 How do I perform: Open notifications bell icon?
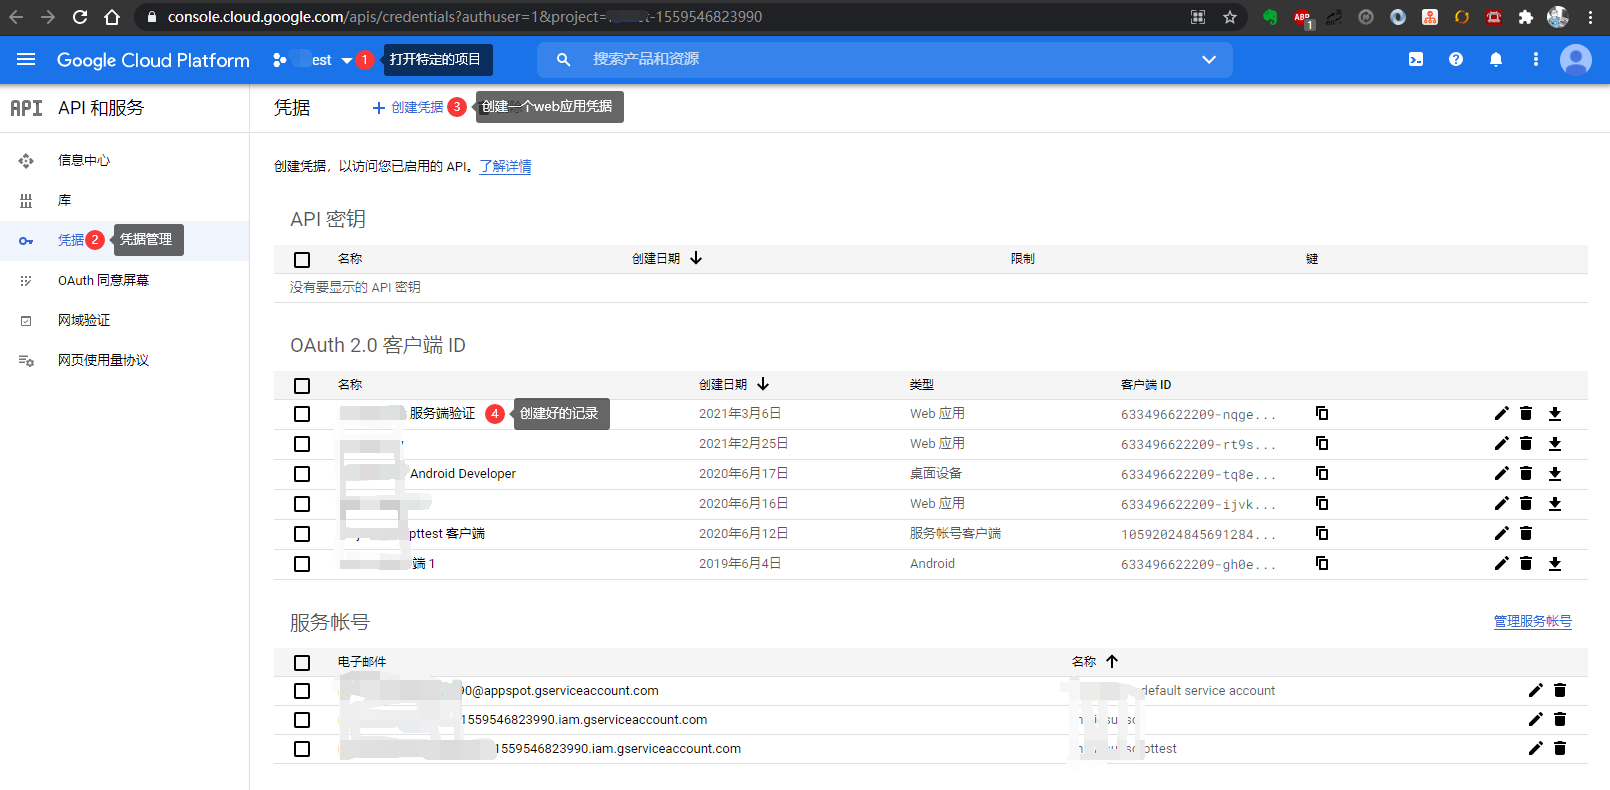pyautogui.click(x=1496, y=60)
